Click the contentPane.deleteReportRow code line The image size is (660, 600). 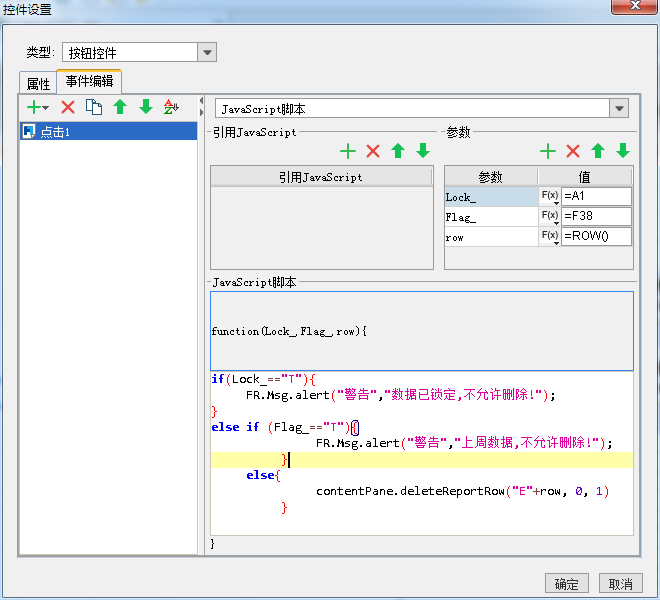point(462,491)
